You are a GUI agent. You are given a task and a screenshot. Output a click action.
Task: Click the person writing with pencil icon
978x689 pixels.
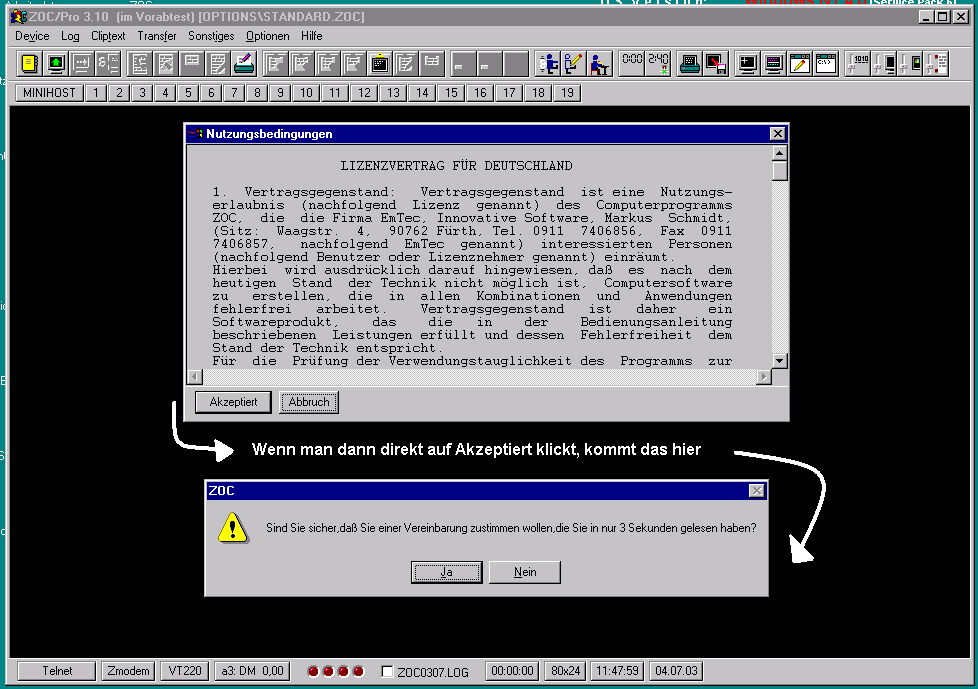click(x=573, y=64)
